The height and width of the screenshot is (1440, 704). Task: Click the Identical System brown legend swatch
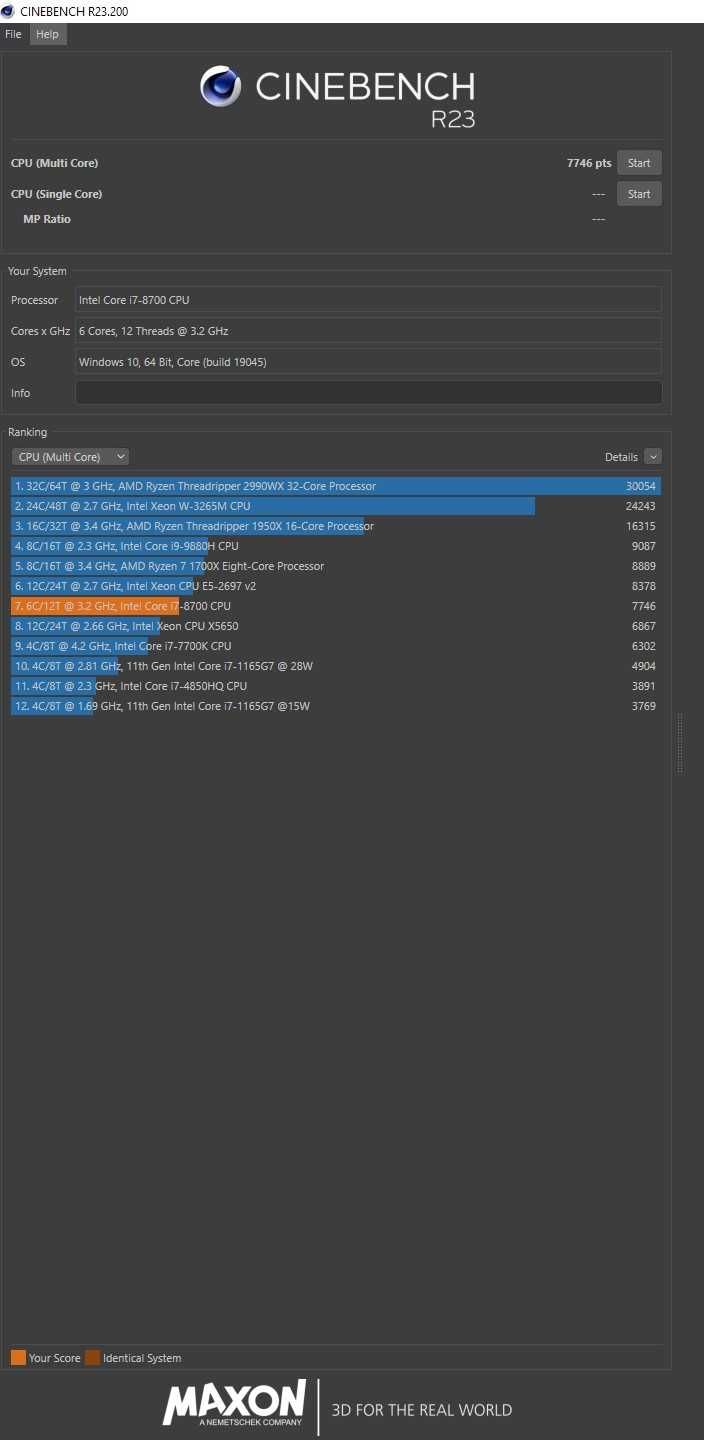click(x=93, y=1358)
